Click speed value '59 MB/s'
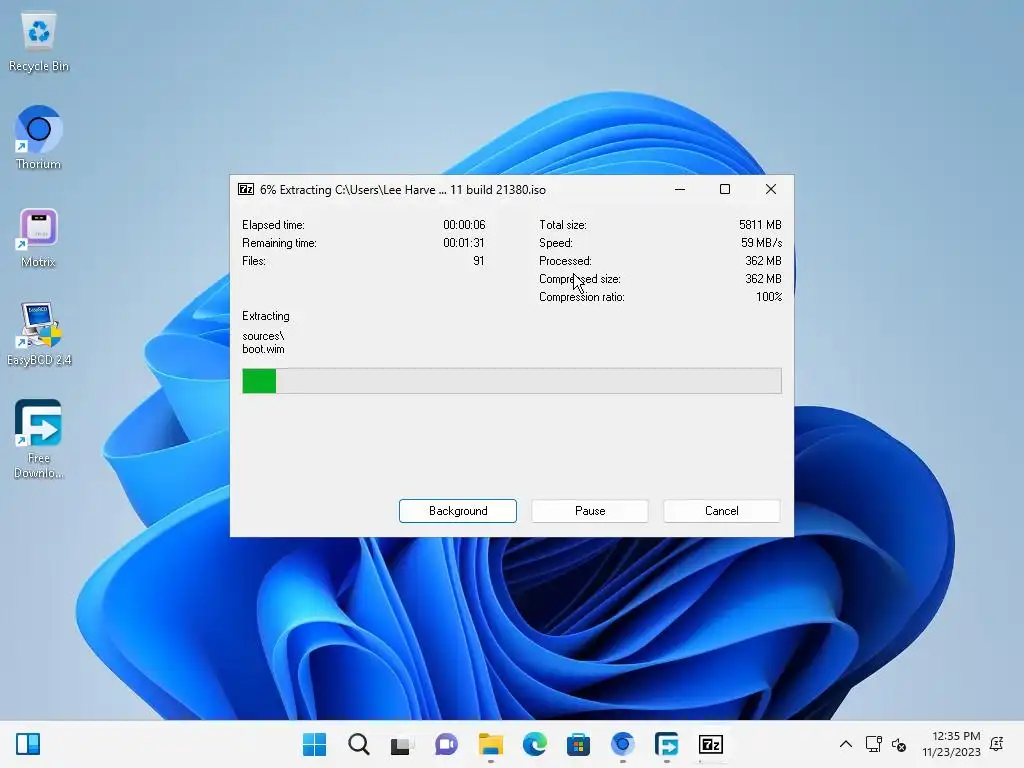Viewport: 1024px width, 768px height. [761, 243]
